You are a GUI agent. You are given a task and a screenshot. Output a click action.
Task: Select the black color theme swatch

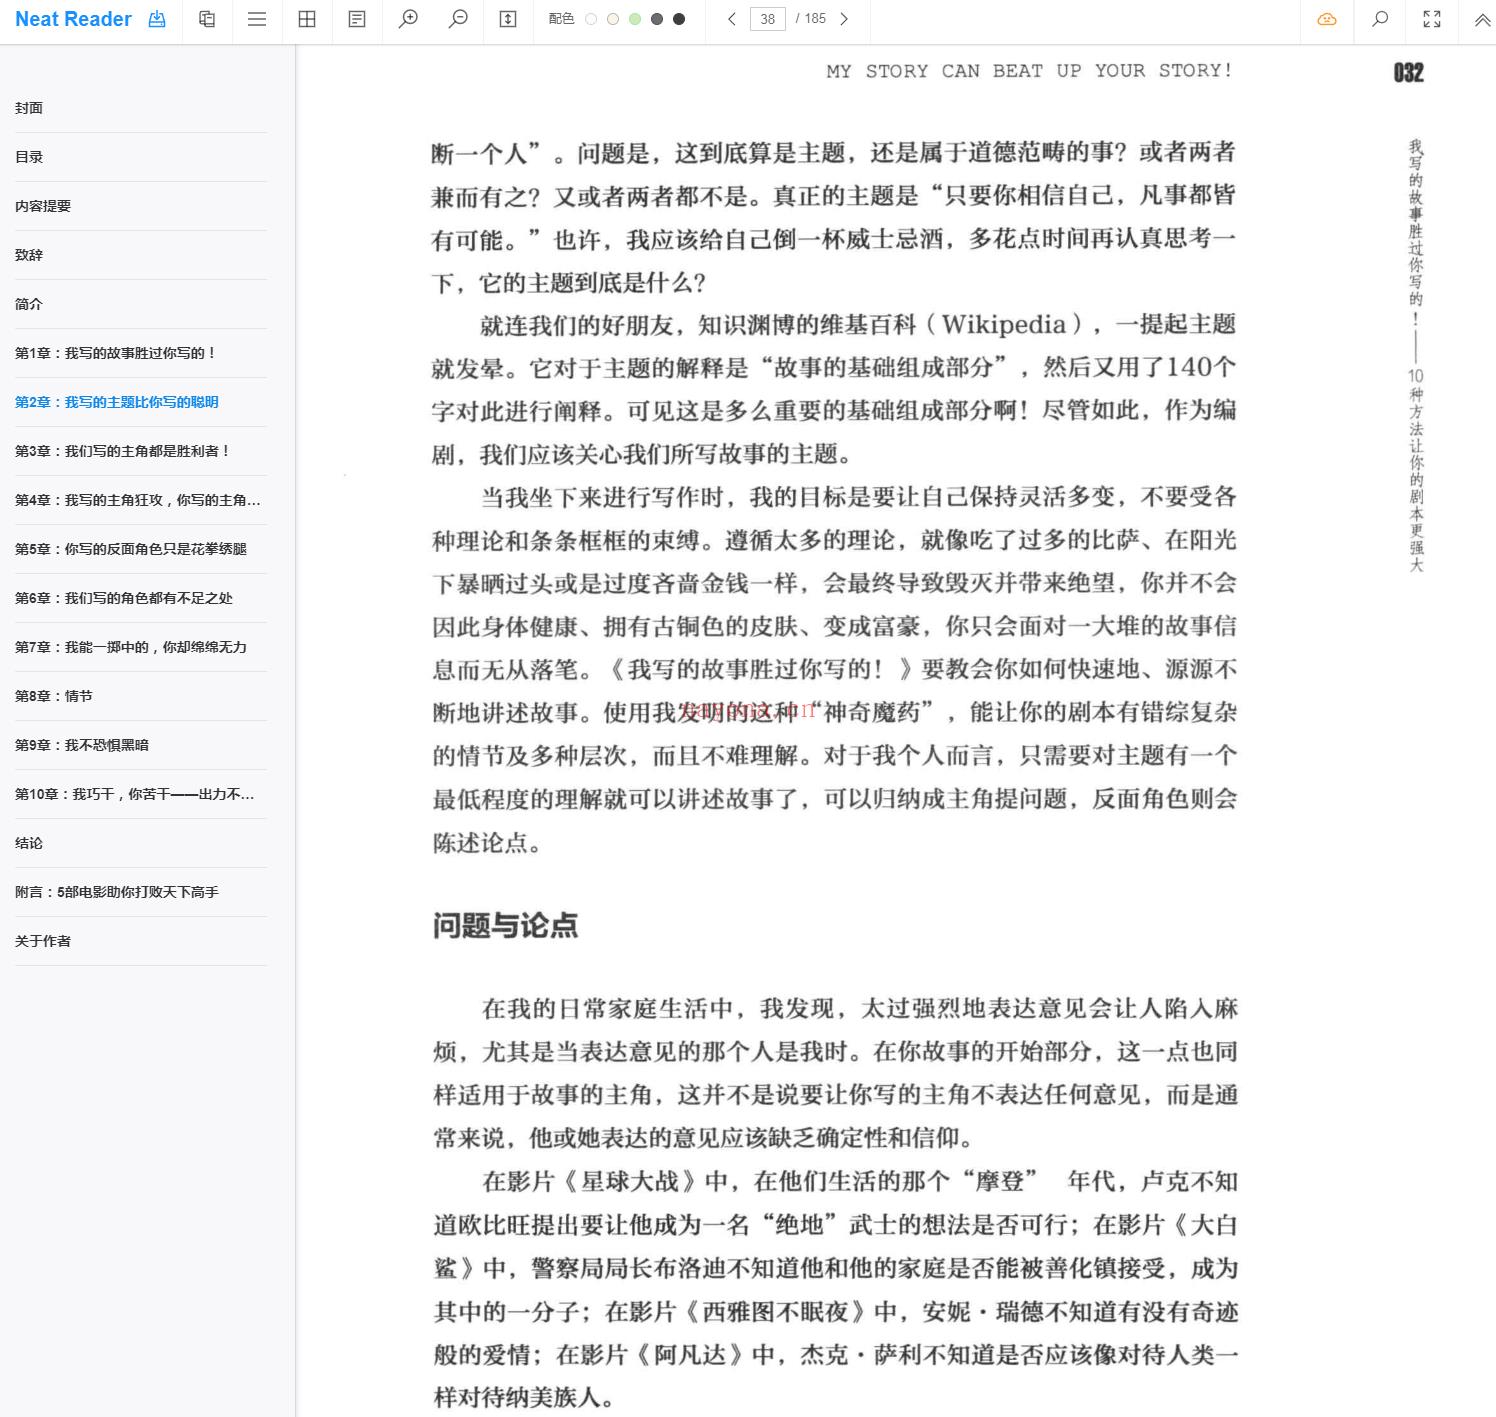click(x=679, y=19)
